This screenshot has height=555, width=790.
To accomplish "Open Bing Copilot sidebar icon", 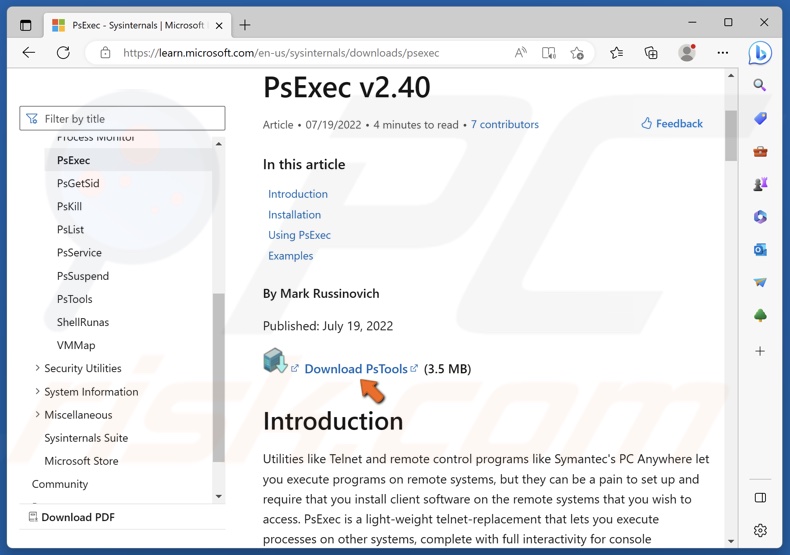I will (x=760, y=53).
